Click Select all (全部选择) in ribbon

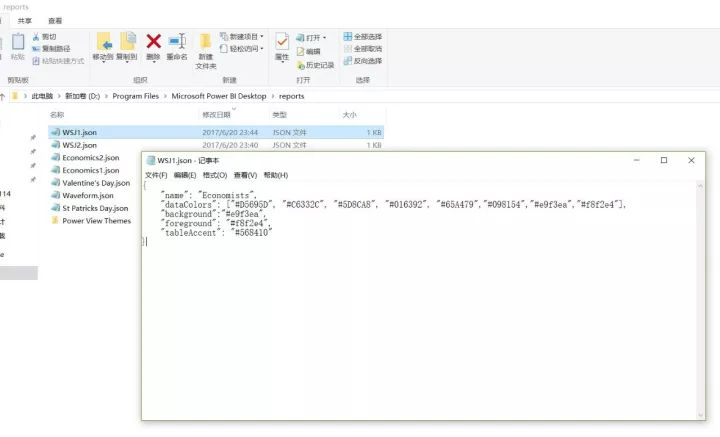pos(363,37)
